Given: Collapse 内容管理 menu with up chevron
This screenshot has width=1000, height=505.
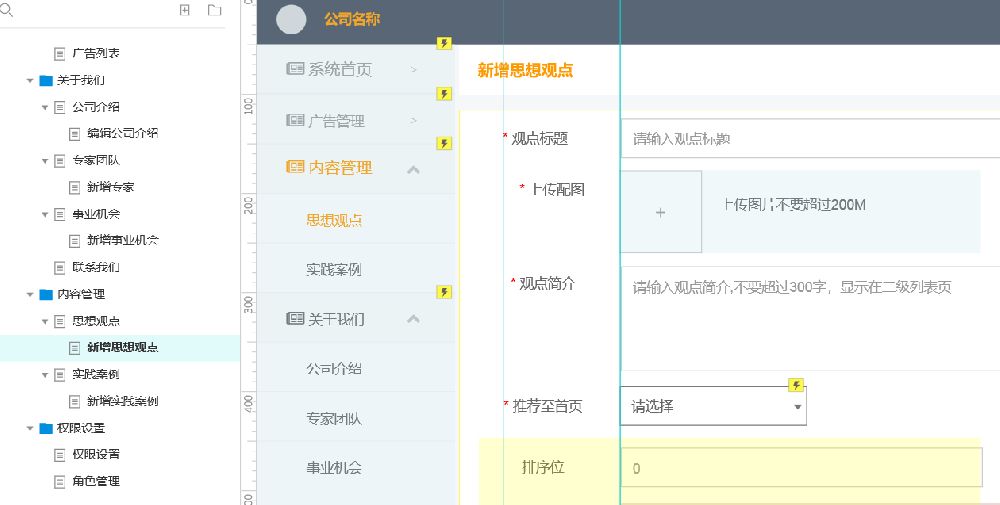Looking at the screenshot, I should pyautogui.click(x=413, y=169).
